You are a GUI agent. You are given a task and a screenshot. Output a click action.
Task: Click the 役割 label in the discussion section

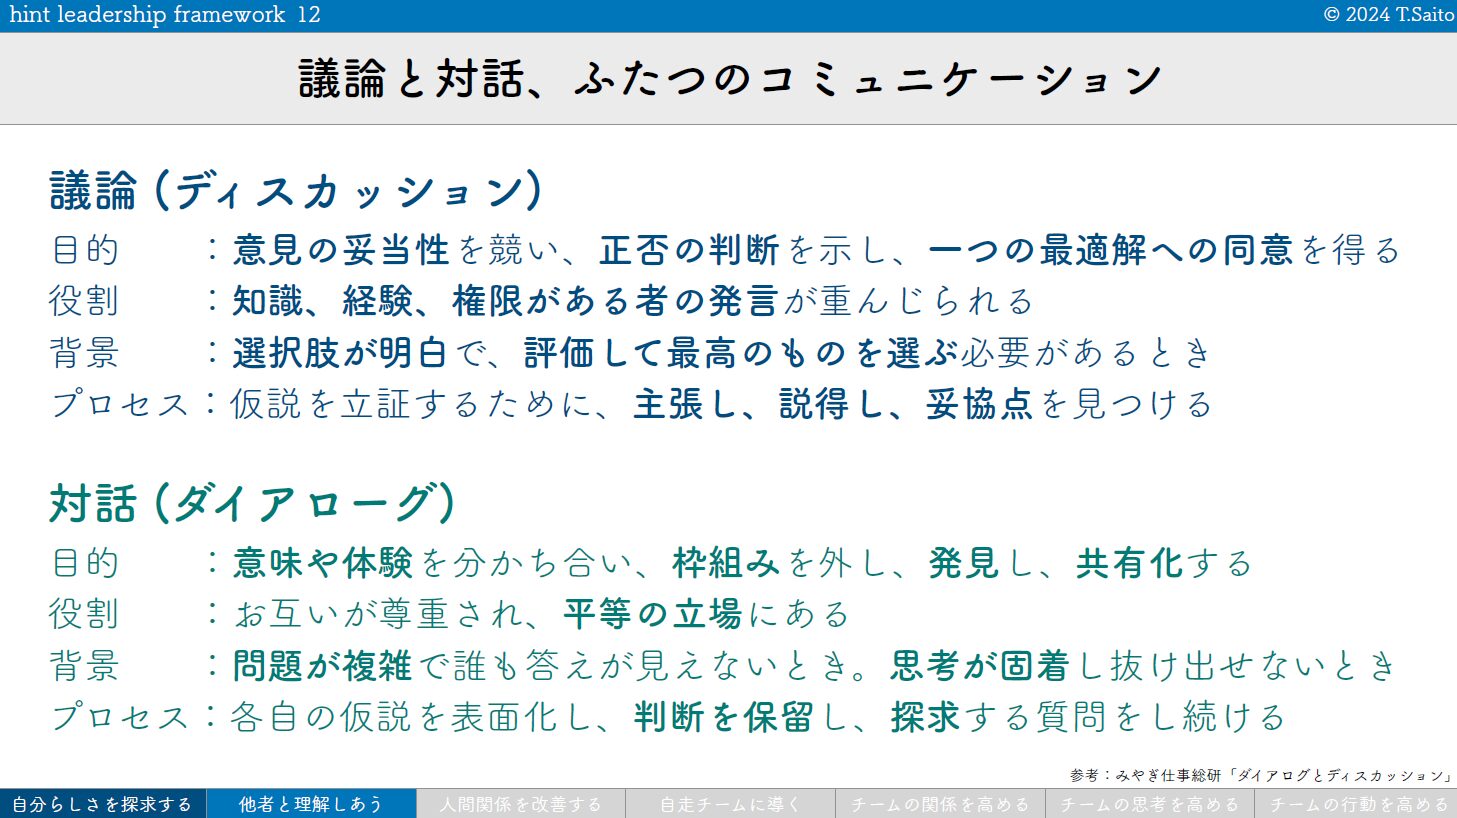coord(85,301)
